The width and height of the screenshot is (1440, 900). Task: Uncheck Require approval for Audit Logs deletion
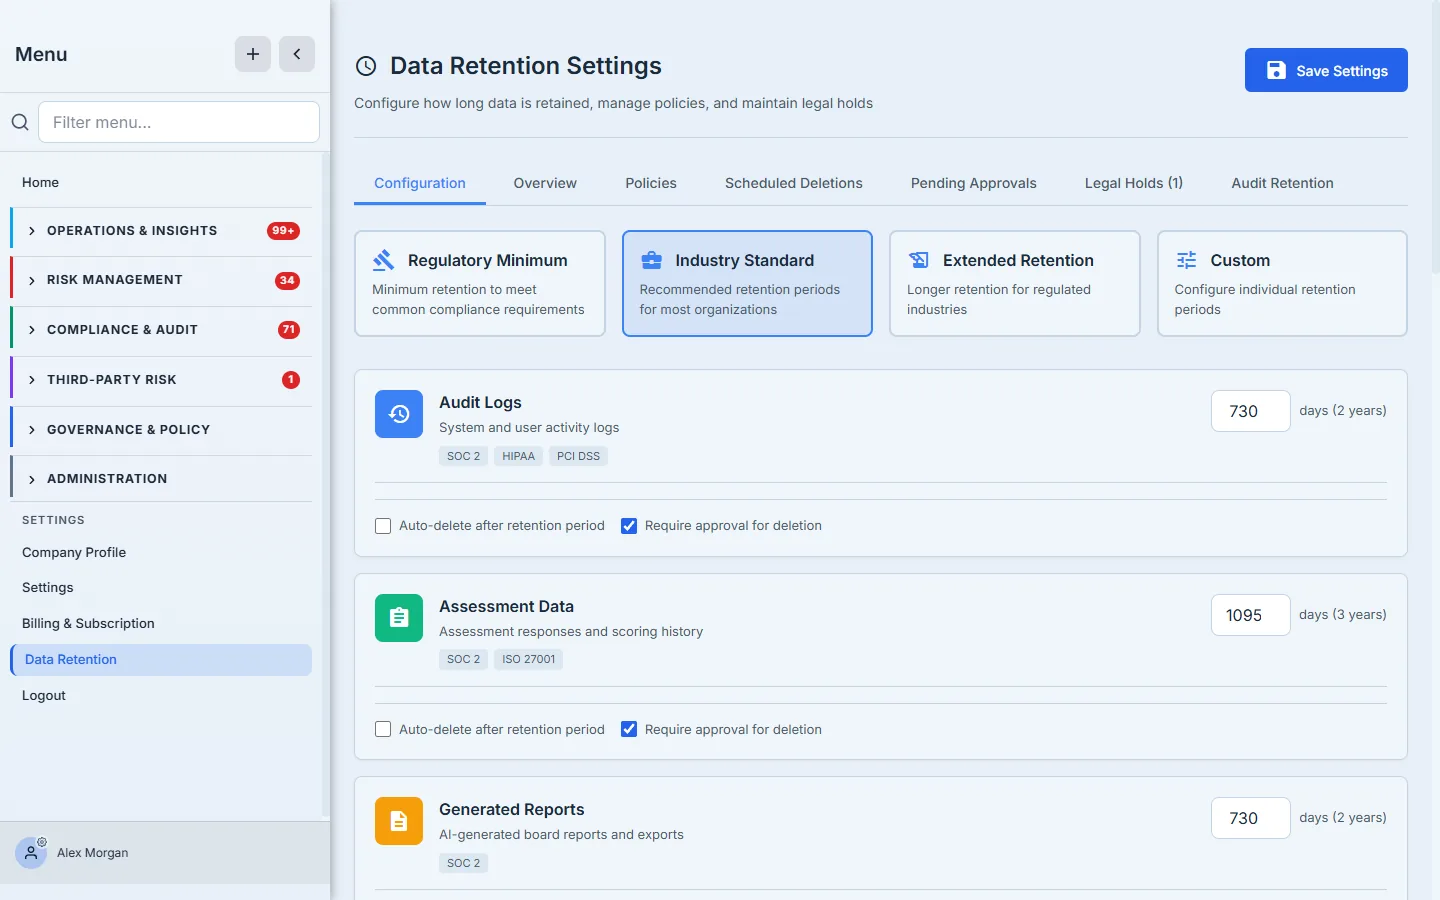click(629, 526)
